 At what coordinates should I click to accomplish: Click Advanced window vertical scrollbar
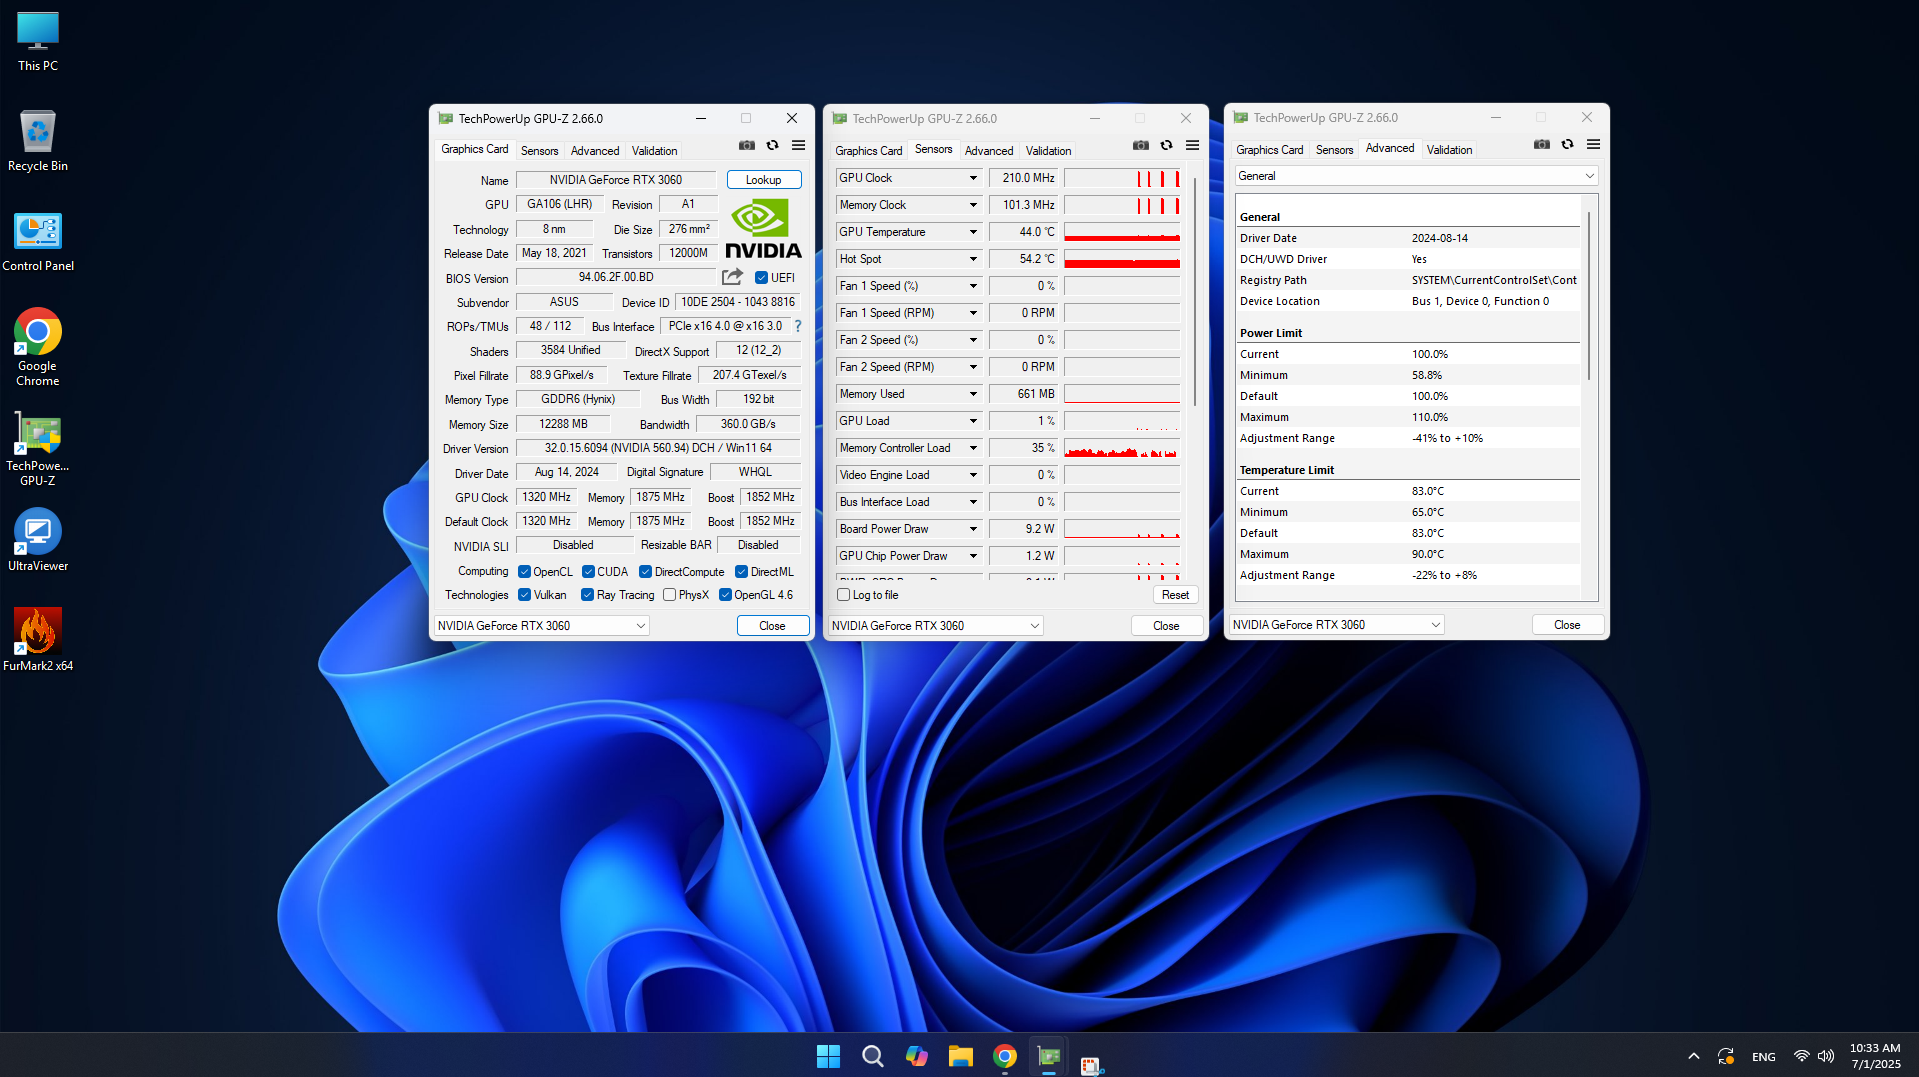click(x=1589, y=295)
